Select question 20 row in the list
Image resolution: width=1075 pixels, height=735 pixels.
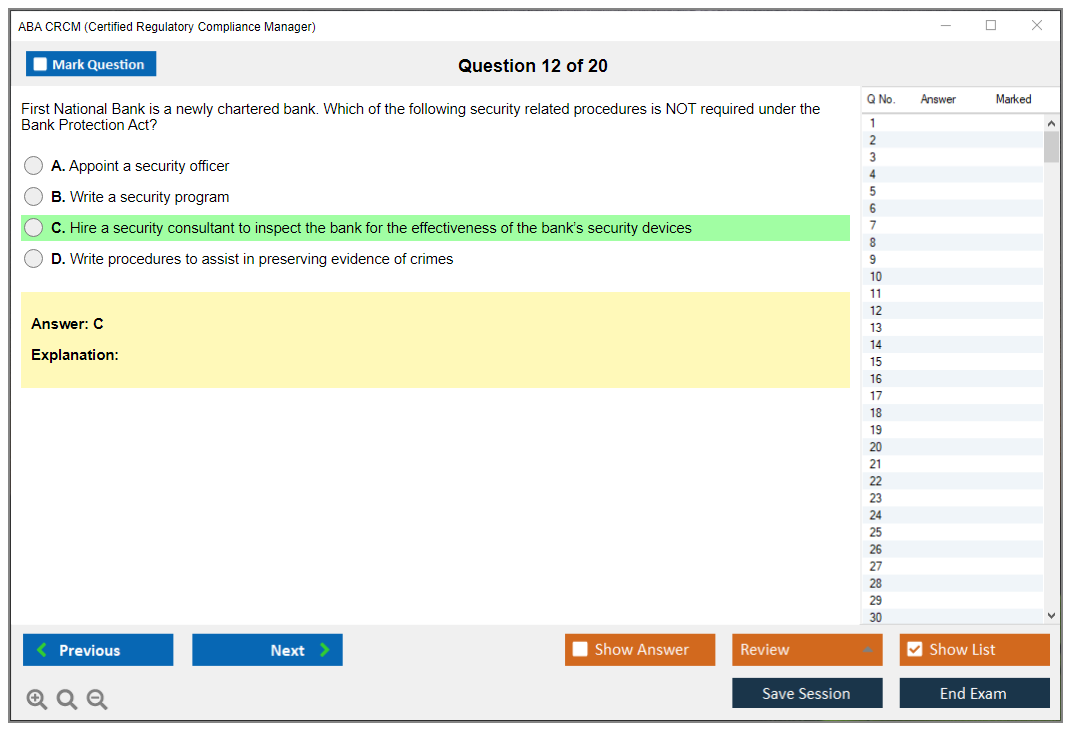click(x=876, y=447)
